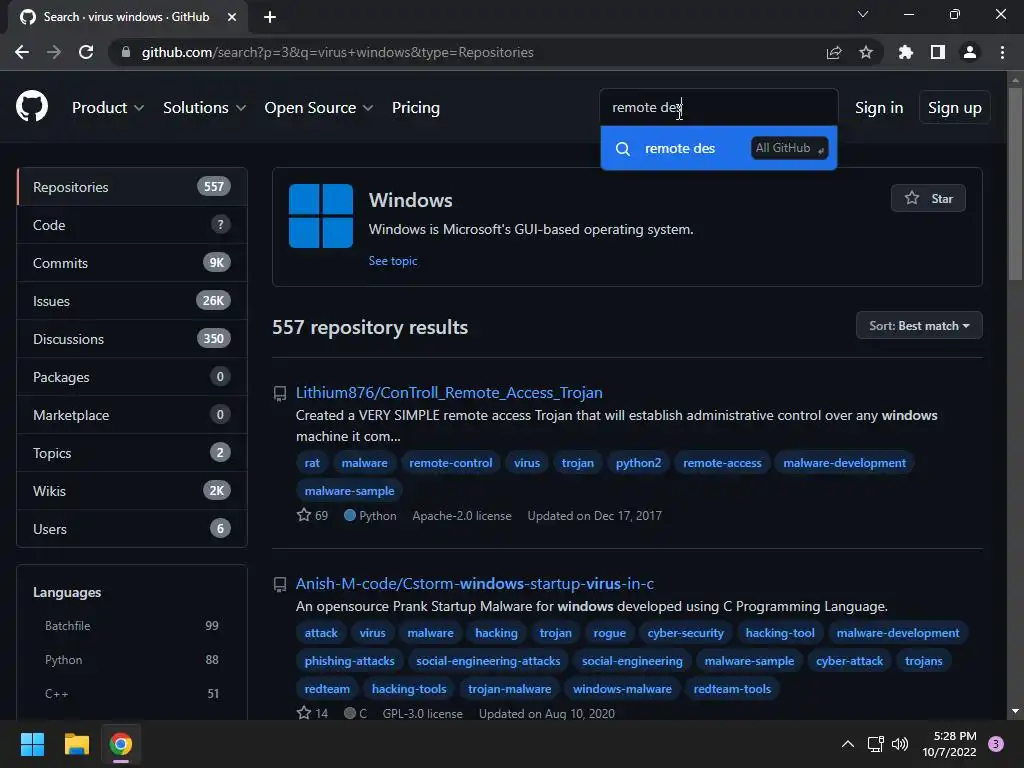This screenshot has width=1024, height=768.
Task: Click the site lock icon in address bar
Action: click(126, 52)
